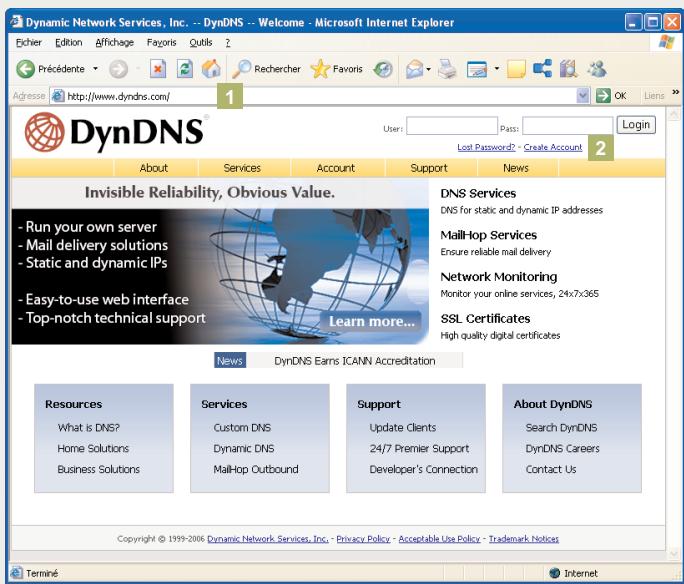This screenshot has width=684, height=584.
Task: Click the Learn more... banner button
Action: click(x=371, y=321)
